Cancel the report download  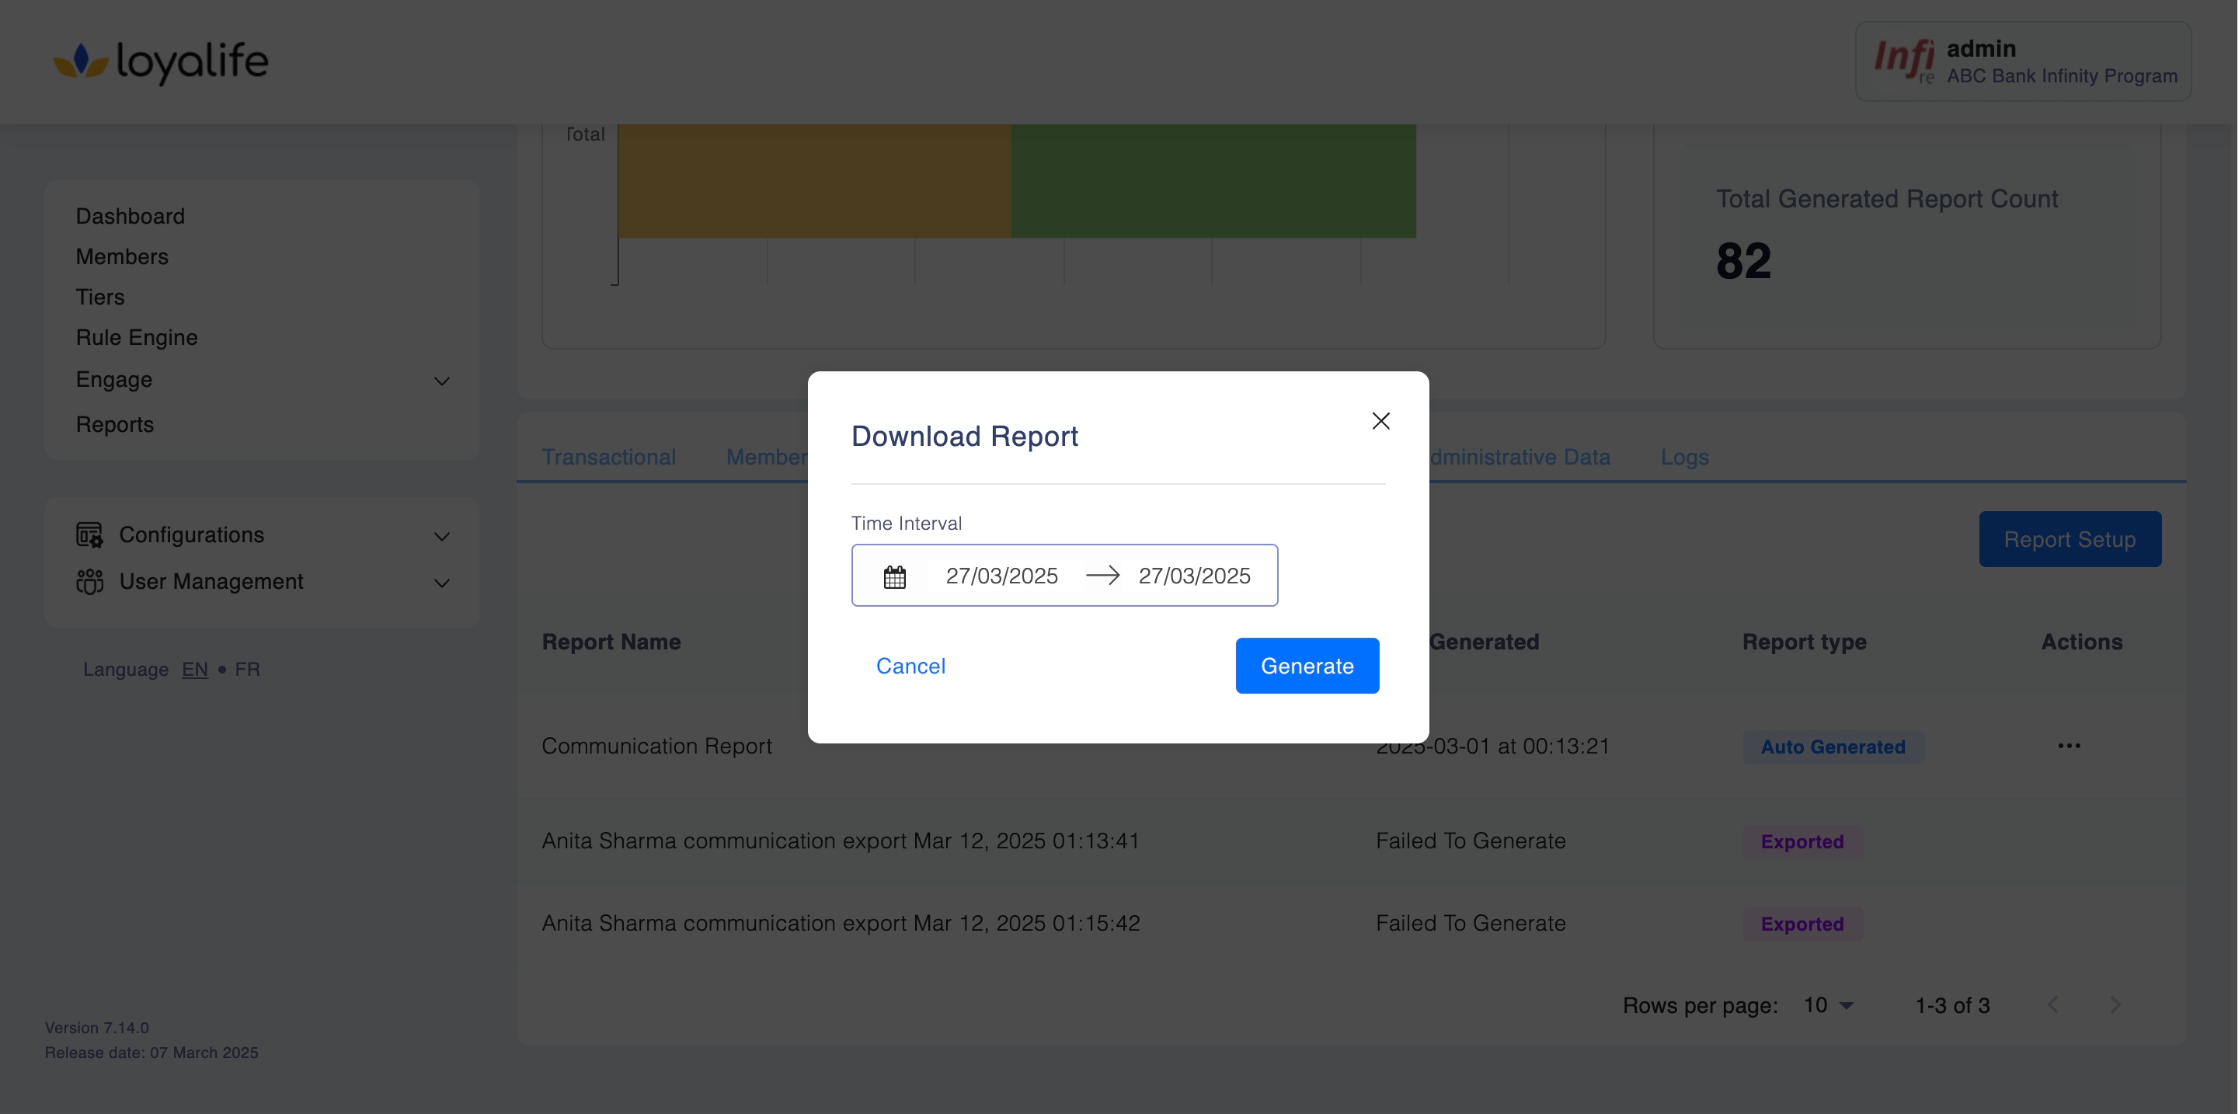[910, 666]
